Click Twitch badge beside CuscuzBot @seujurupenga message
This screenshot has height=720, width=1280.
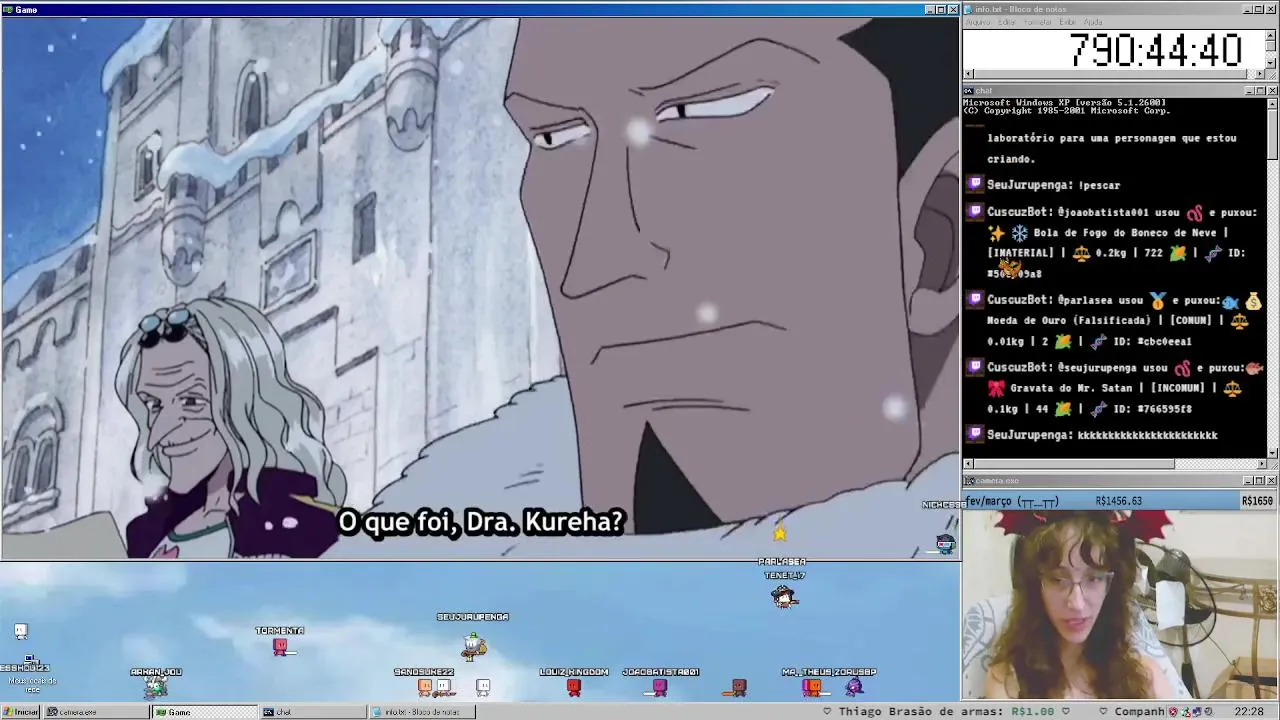tap(975, 367)
